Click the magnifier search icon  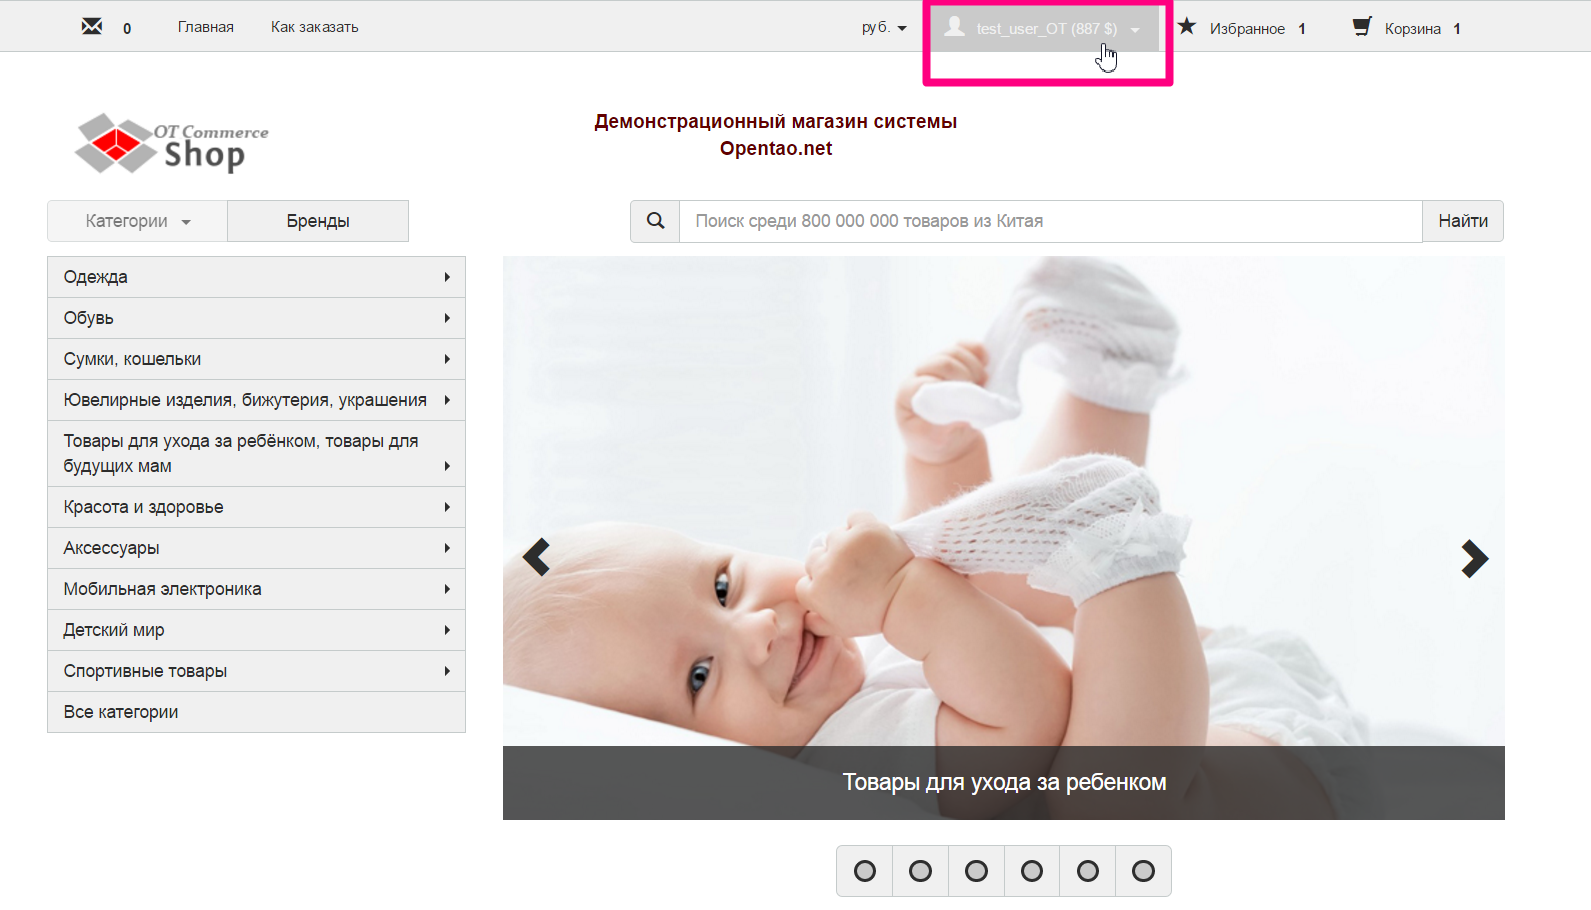(655, 221)
